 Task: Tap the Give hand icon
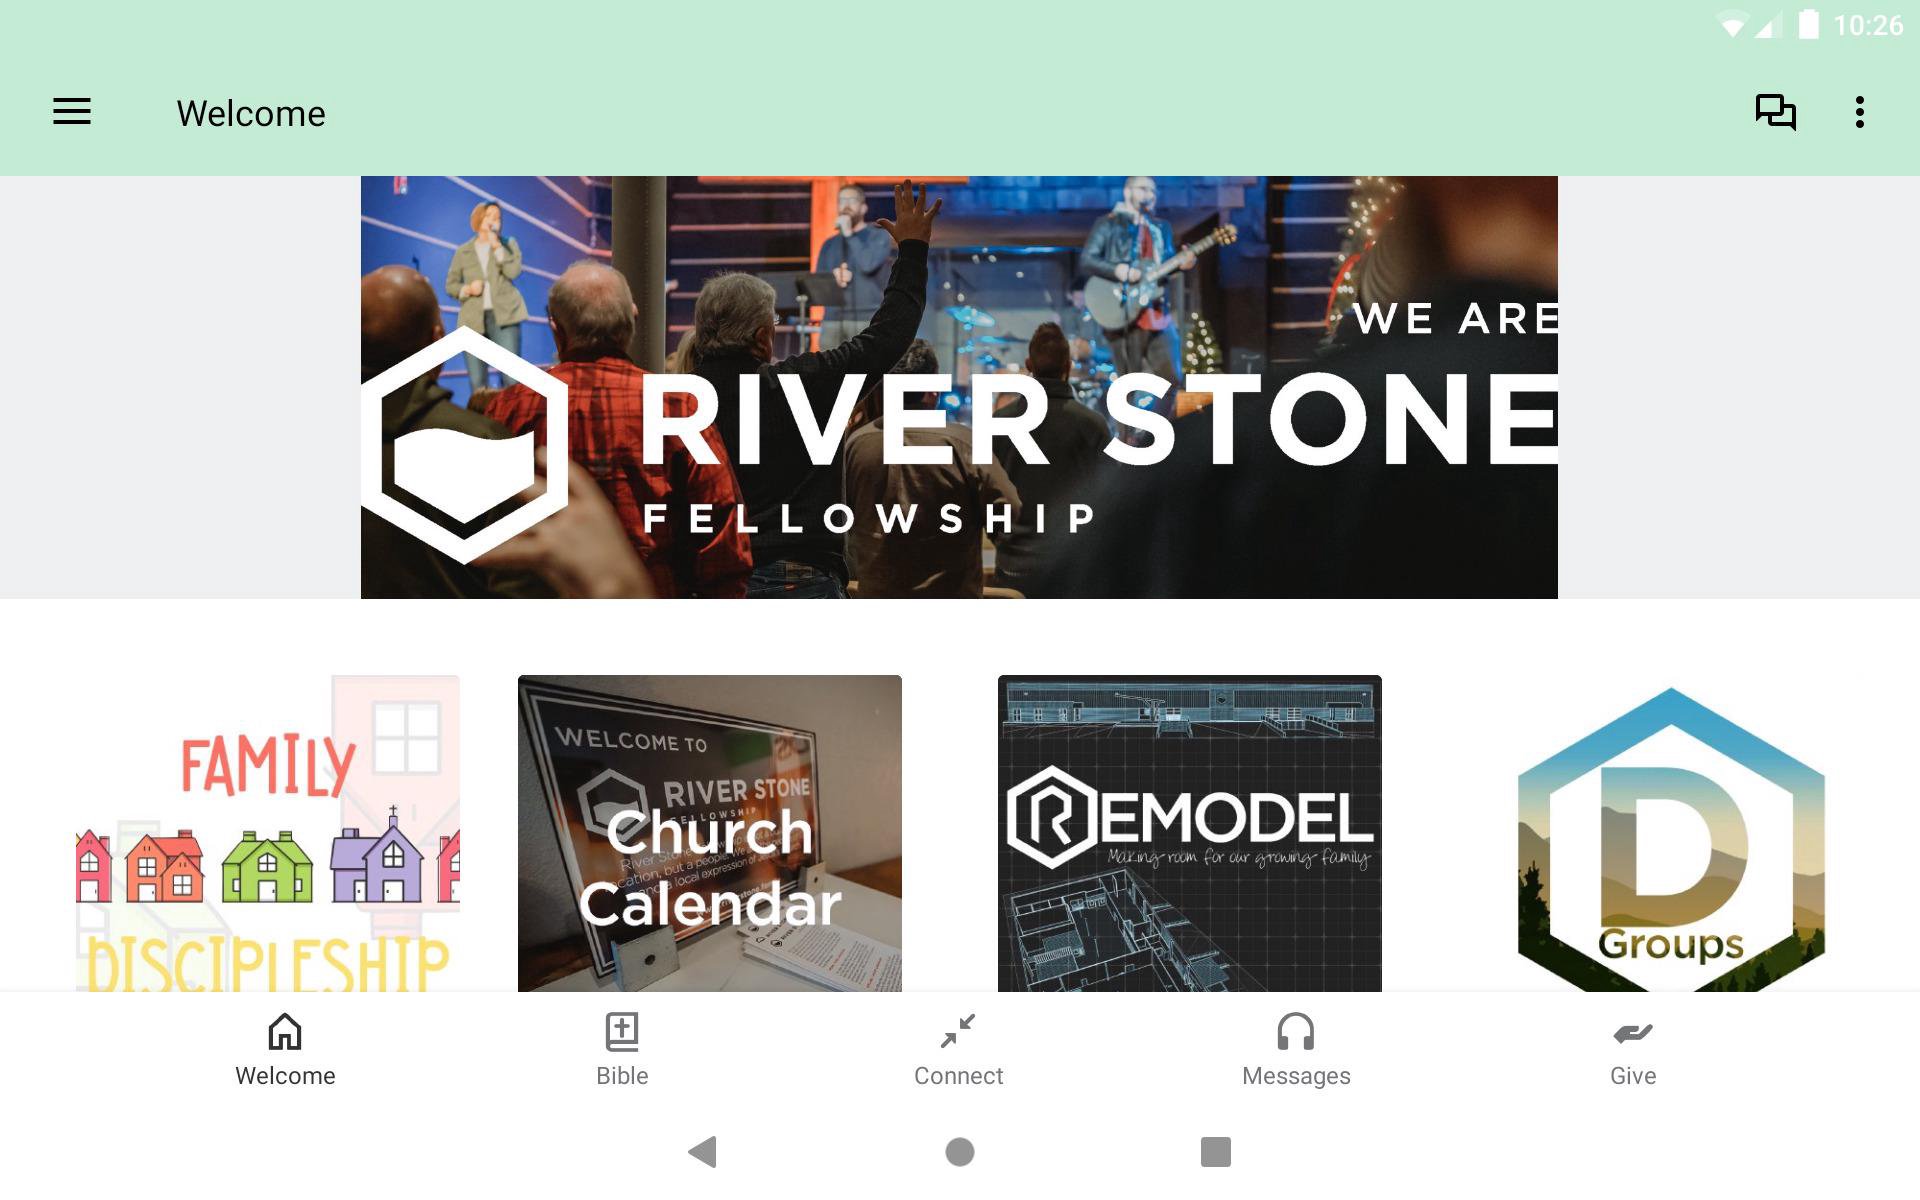coord(1633,1033)
